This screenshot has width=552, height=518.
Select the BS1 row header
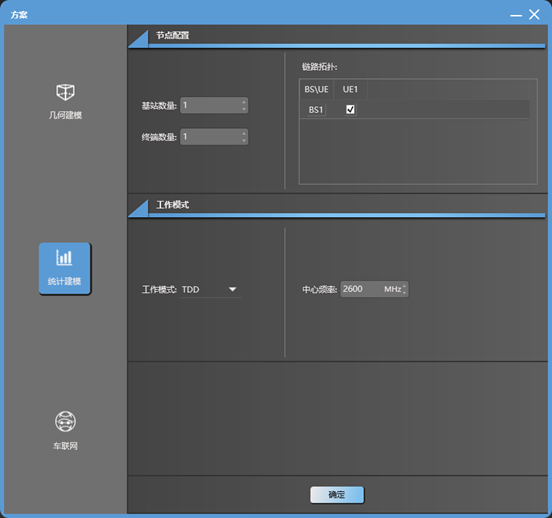point(316,110)
